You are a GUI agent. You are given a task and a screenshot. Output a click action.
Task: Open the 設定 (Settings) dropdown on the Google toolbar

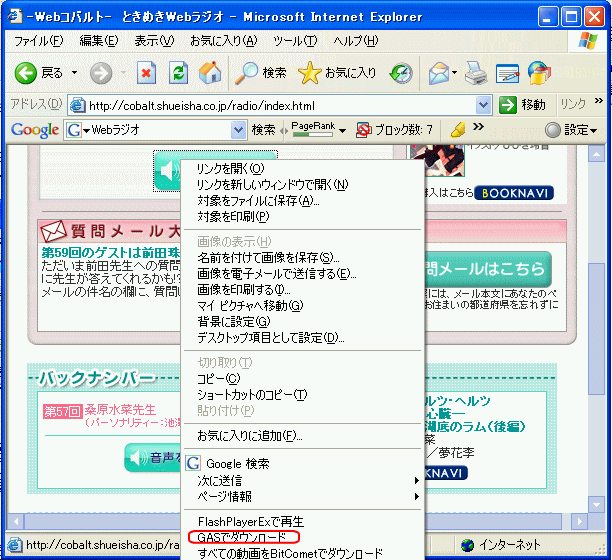pos(571,130)
